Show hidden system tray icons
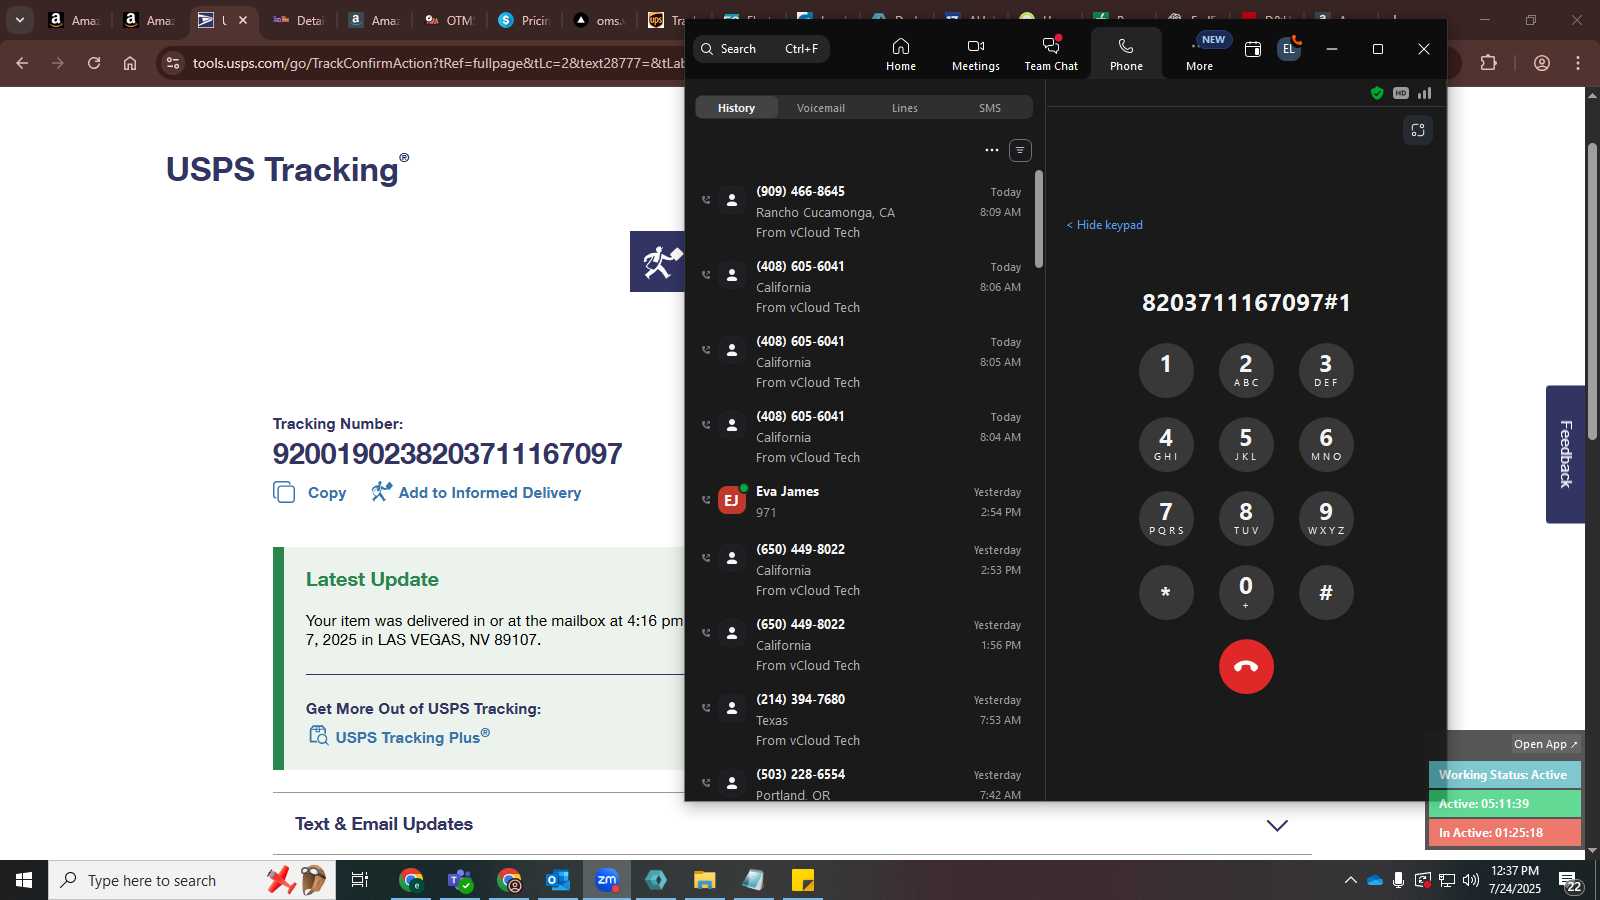The image size is (1600, 900). pyautogui.click(x=1350, y=880)
